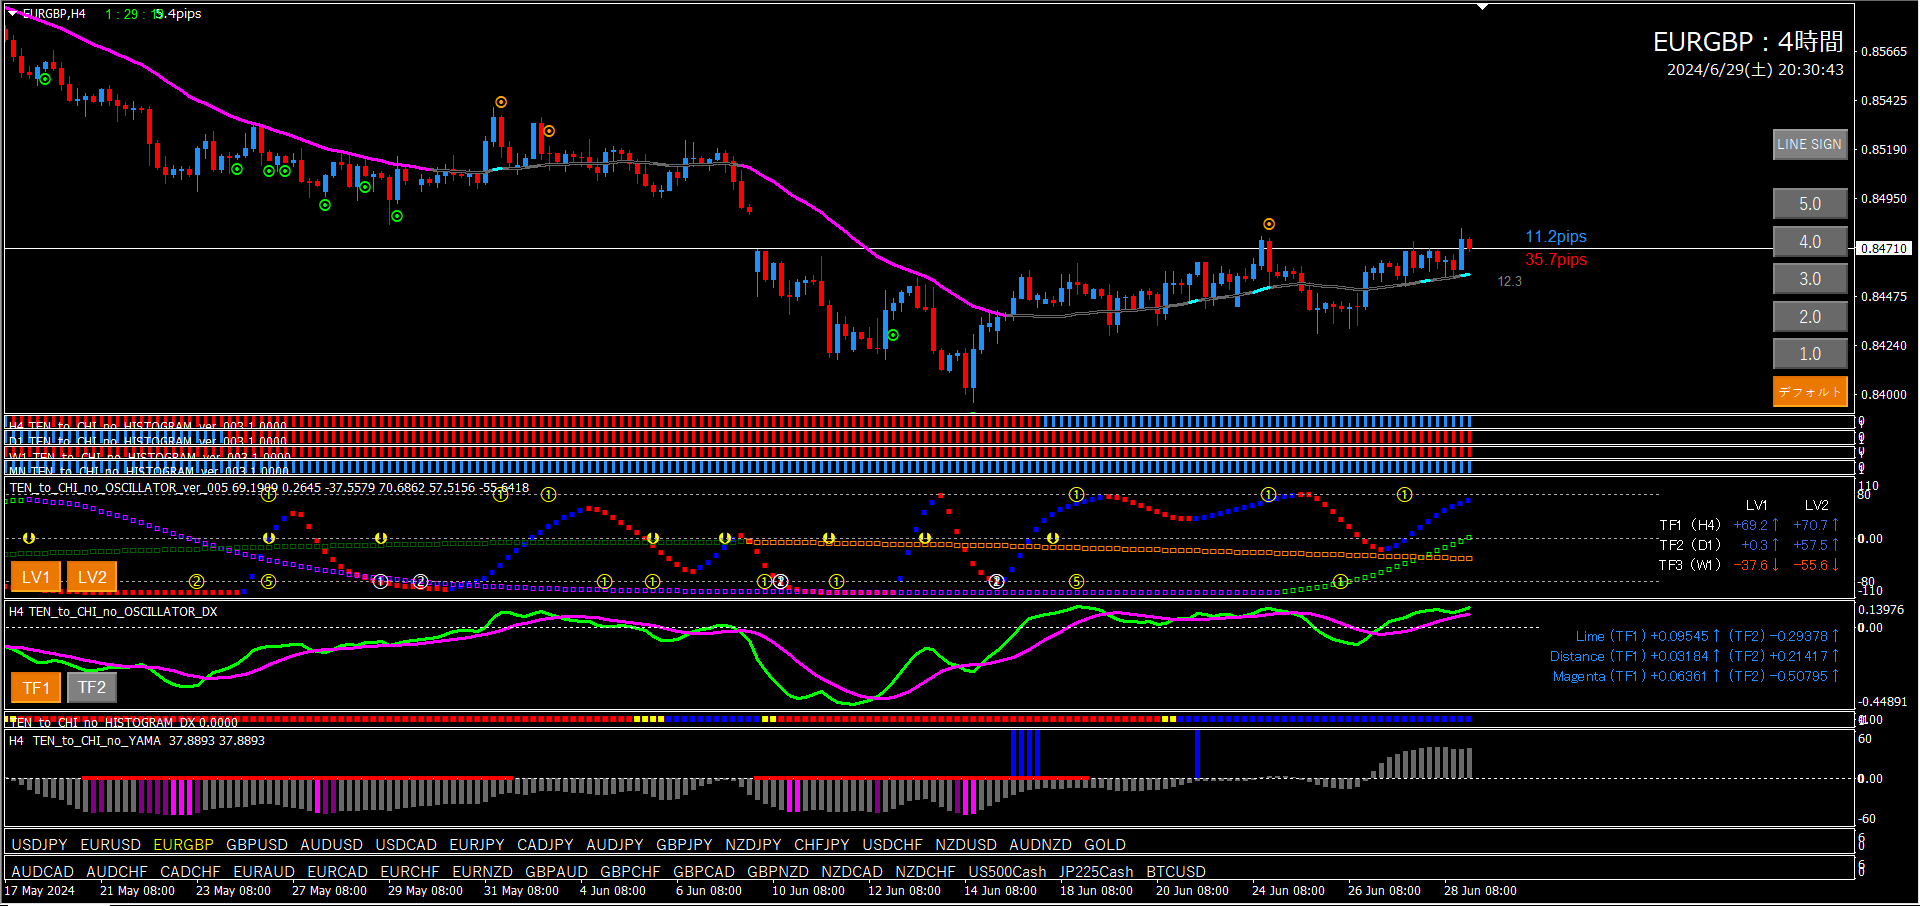The height and width of the screenshot is (906, 1920).
Task: Choose NZDUSD from the symbol list
Action: coord(966,845)
